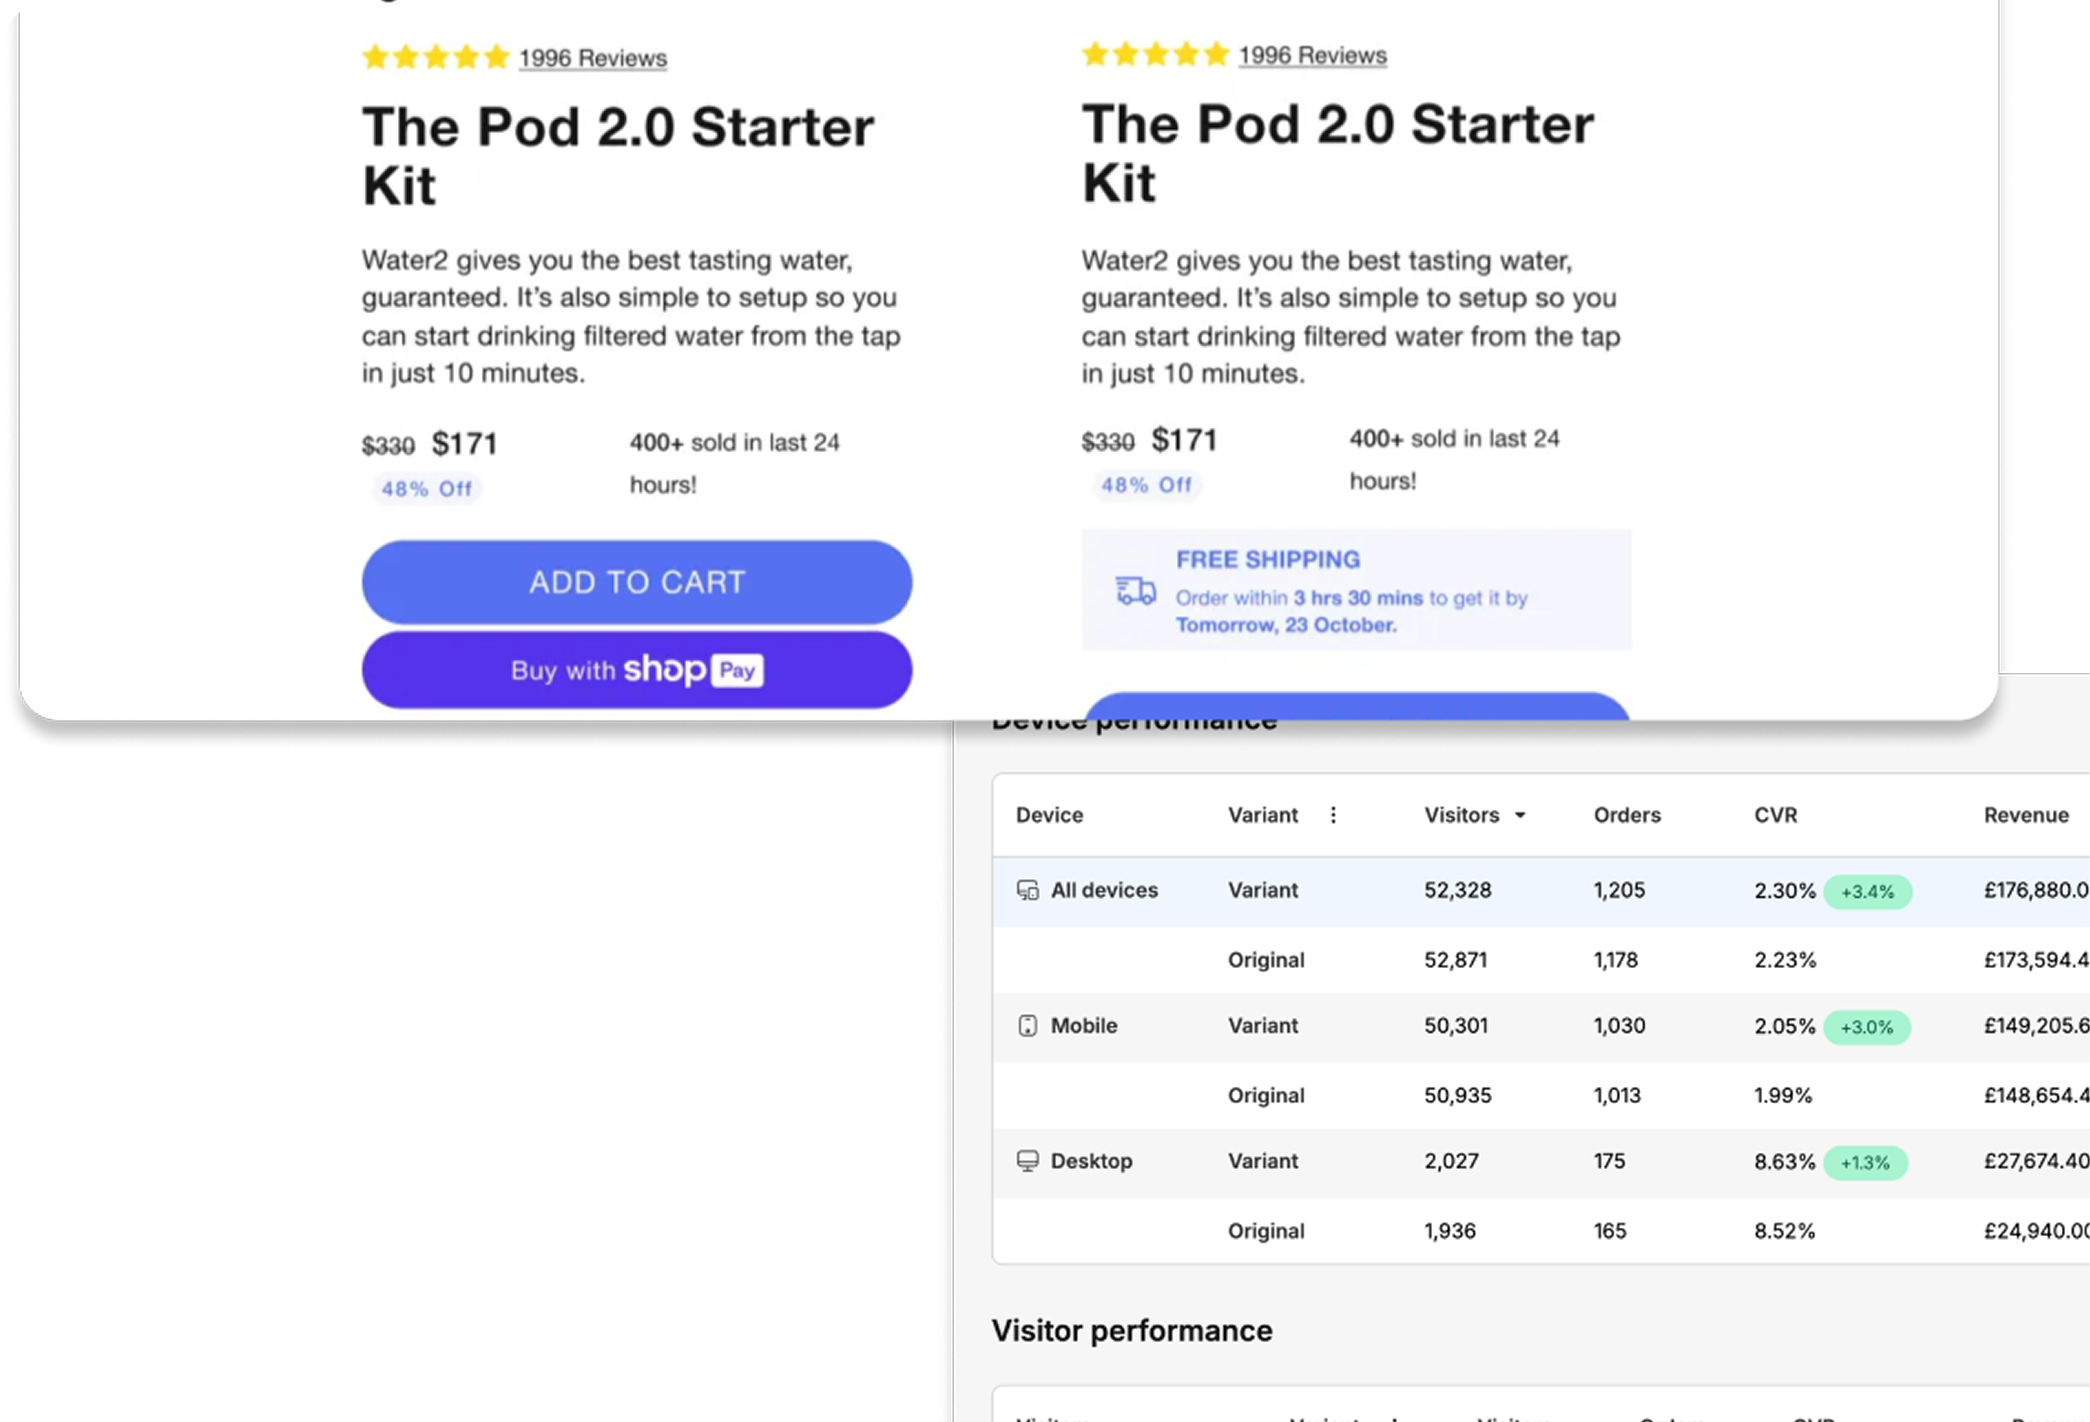The width and height of the screenshot is (2090, 1422).
Task: Click the star rating in the FREE SHIPPING card
Action: pos(1155,54)
